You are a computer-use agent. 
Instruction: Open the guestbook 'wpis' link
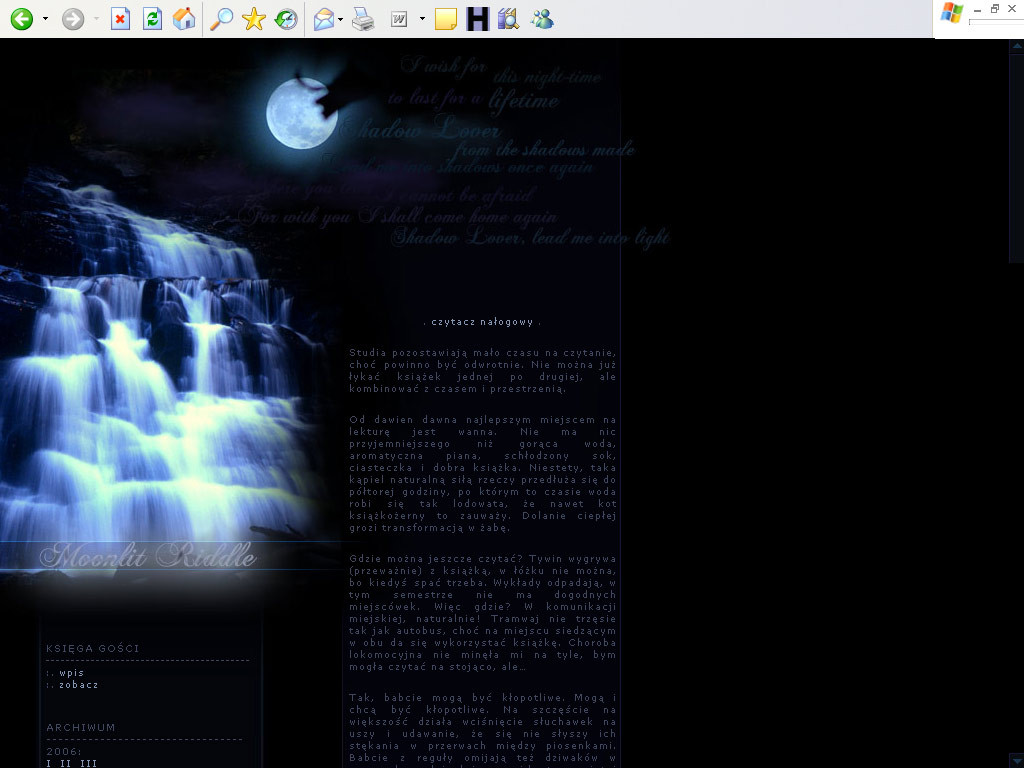coord(71,673)
